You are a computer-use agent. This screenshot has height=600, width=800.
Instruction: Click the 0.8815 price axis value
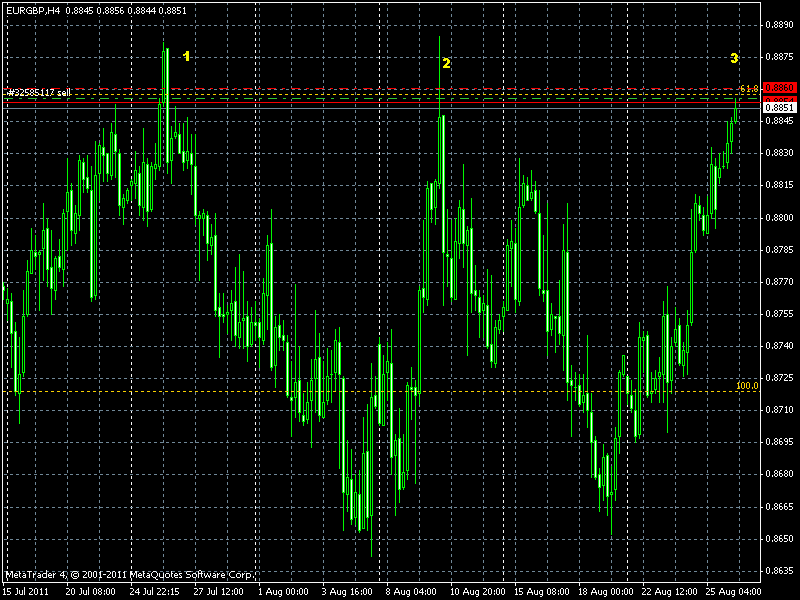point(780,185)
